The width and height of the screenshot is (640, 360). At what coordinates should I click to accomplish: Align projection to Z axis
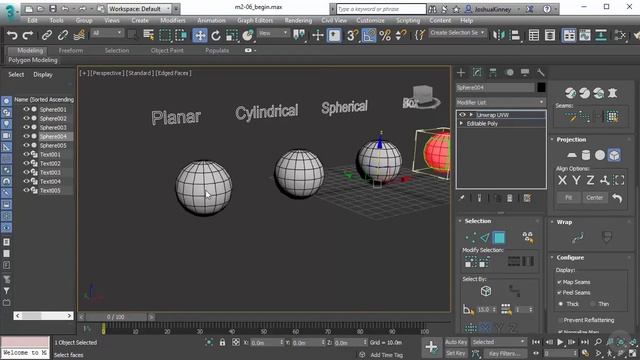pyautogui.click(x=590, y=180)
